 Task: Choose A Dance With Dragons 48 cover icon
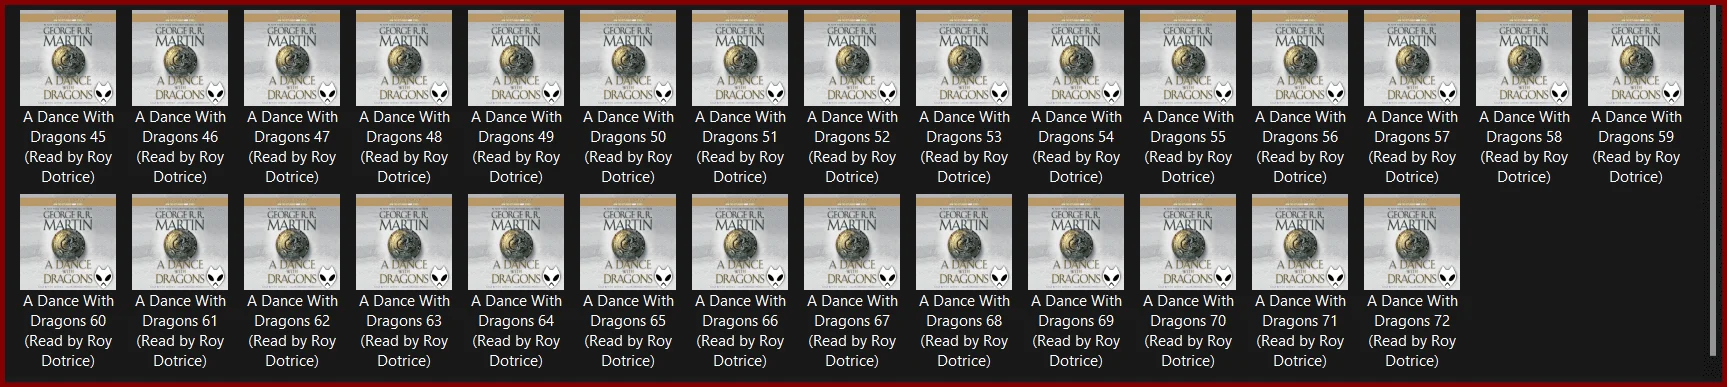[x=404, y=58]
